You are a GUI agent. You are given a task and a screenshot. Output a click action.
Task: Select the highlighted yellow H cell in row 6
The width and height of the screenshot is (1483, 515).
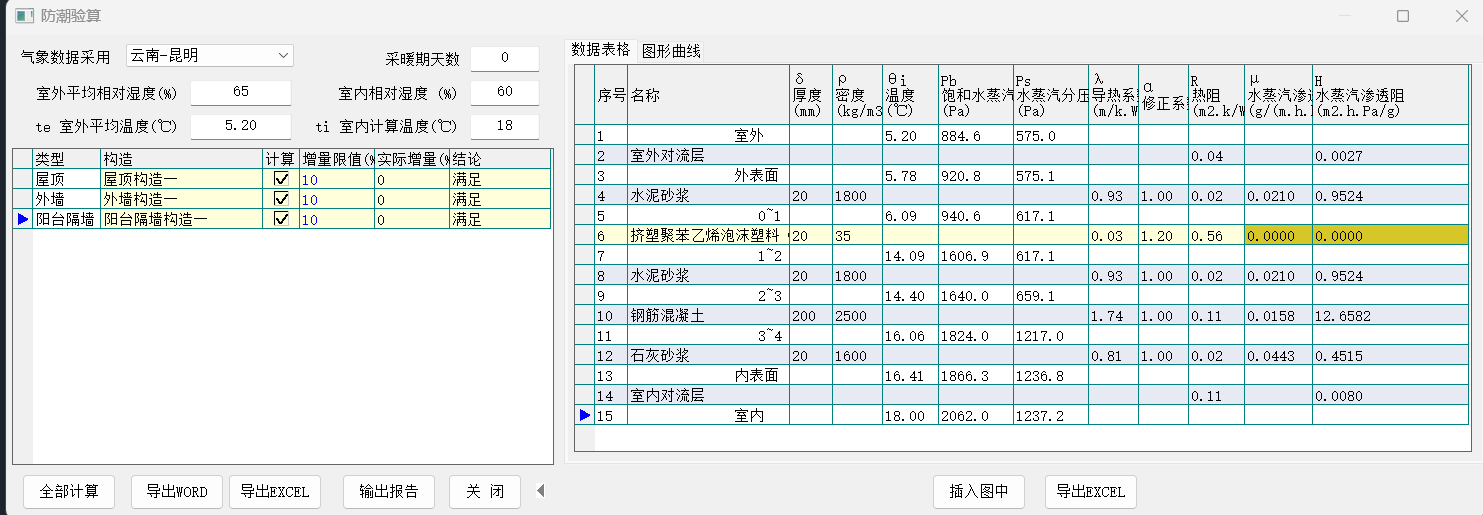point(1390,234)
